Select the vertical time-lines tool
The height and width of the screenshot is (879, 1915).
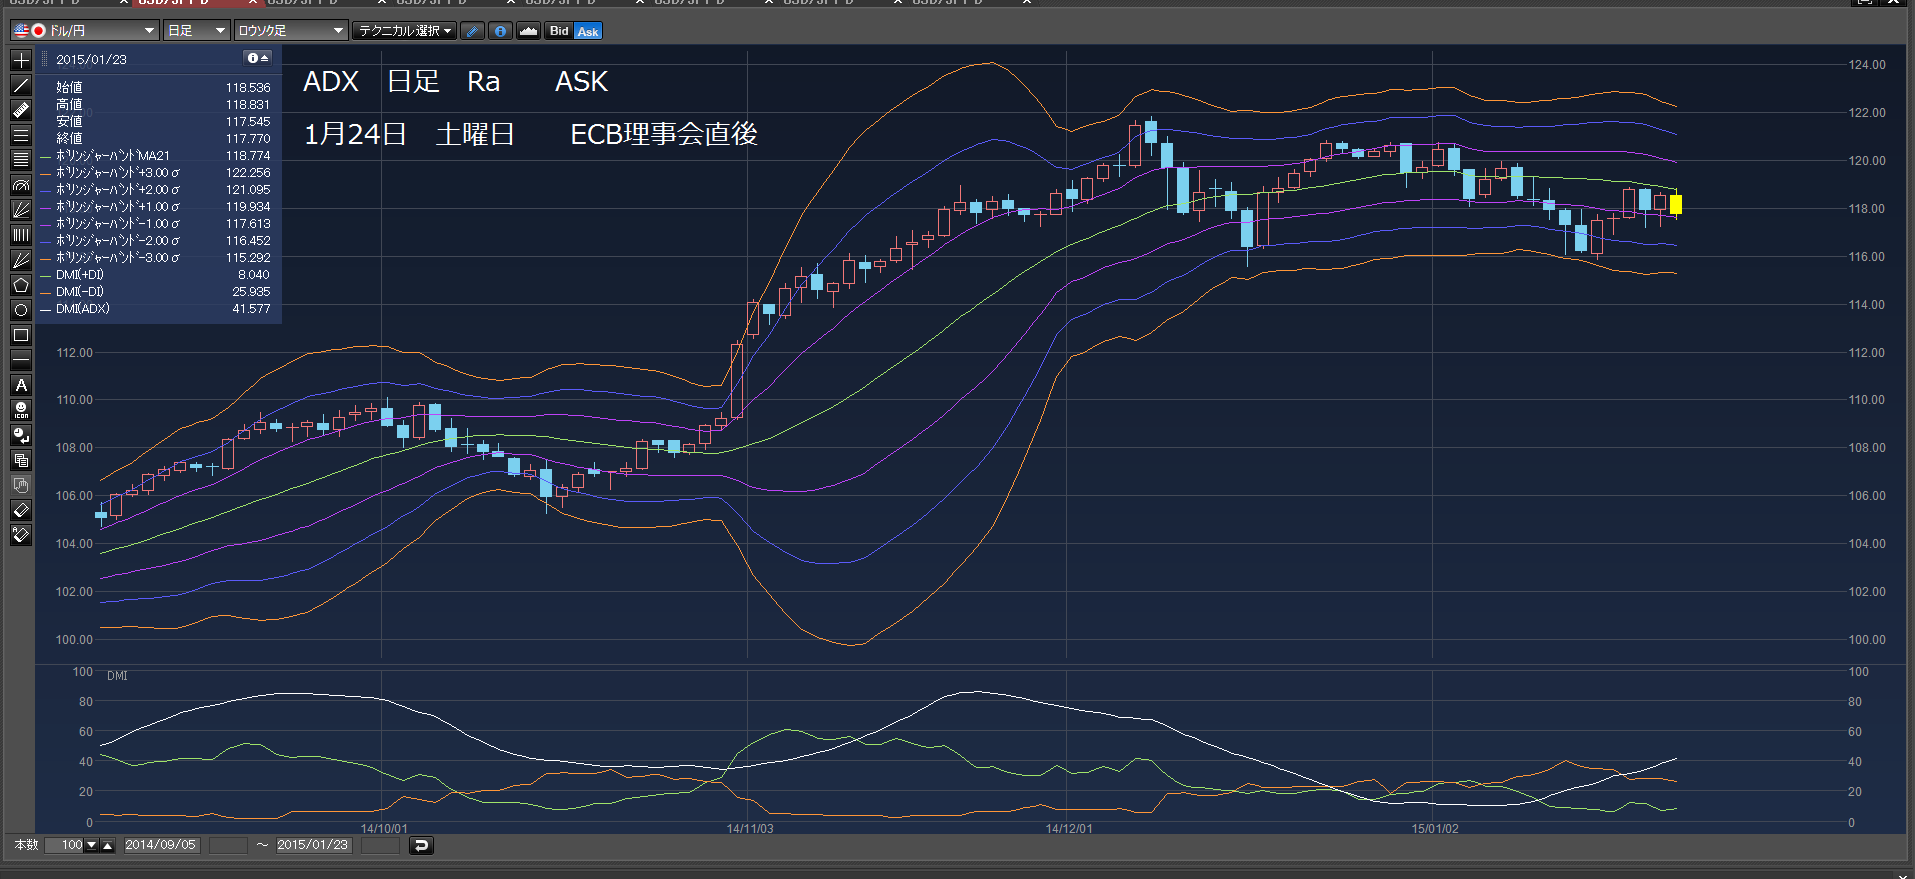(x=21, y=235)
